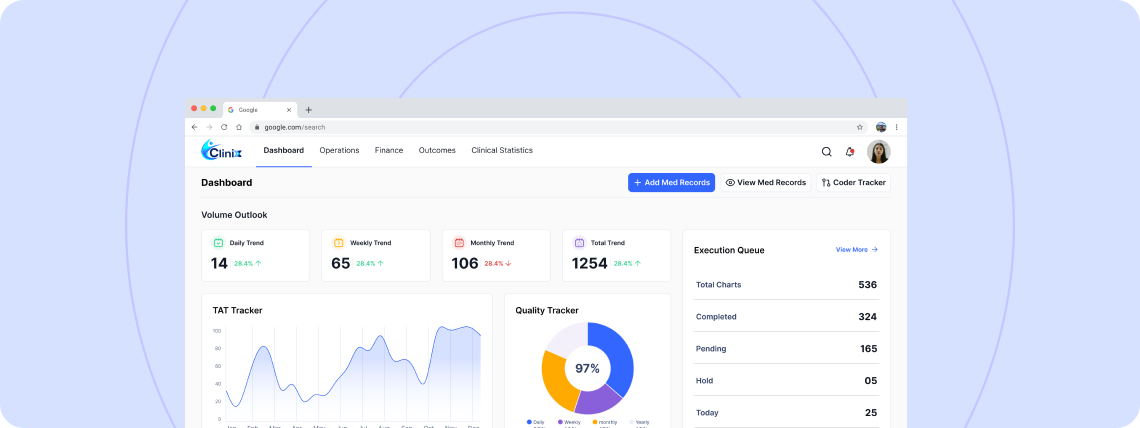Viewport: 1140px width, 428px height.
Task: Reload the page with browser refresh icon
Action: pos(224,127)
